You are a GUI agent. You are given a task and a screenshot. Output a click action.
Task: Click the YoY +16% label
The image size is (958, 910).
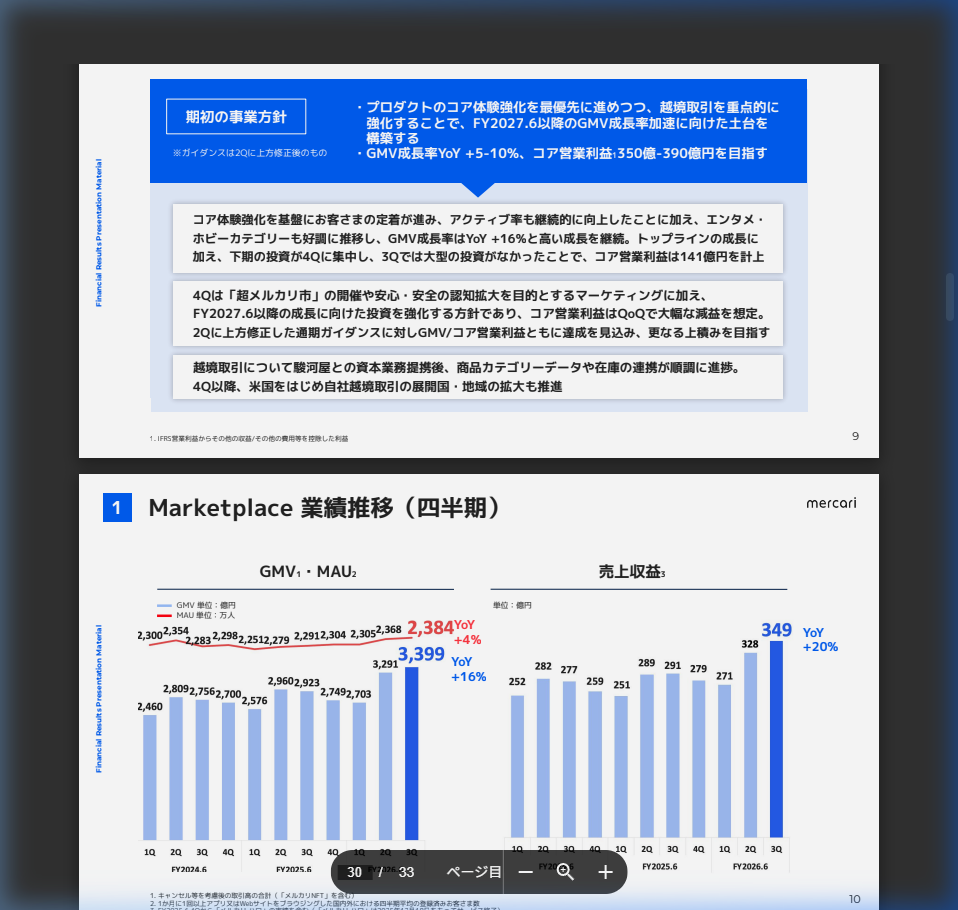pyautogui.click(x=468, y=669)
